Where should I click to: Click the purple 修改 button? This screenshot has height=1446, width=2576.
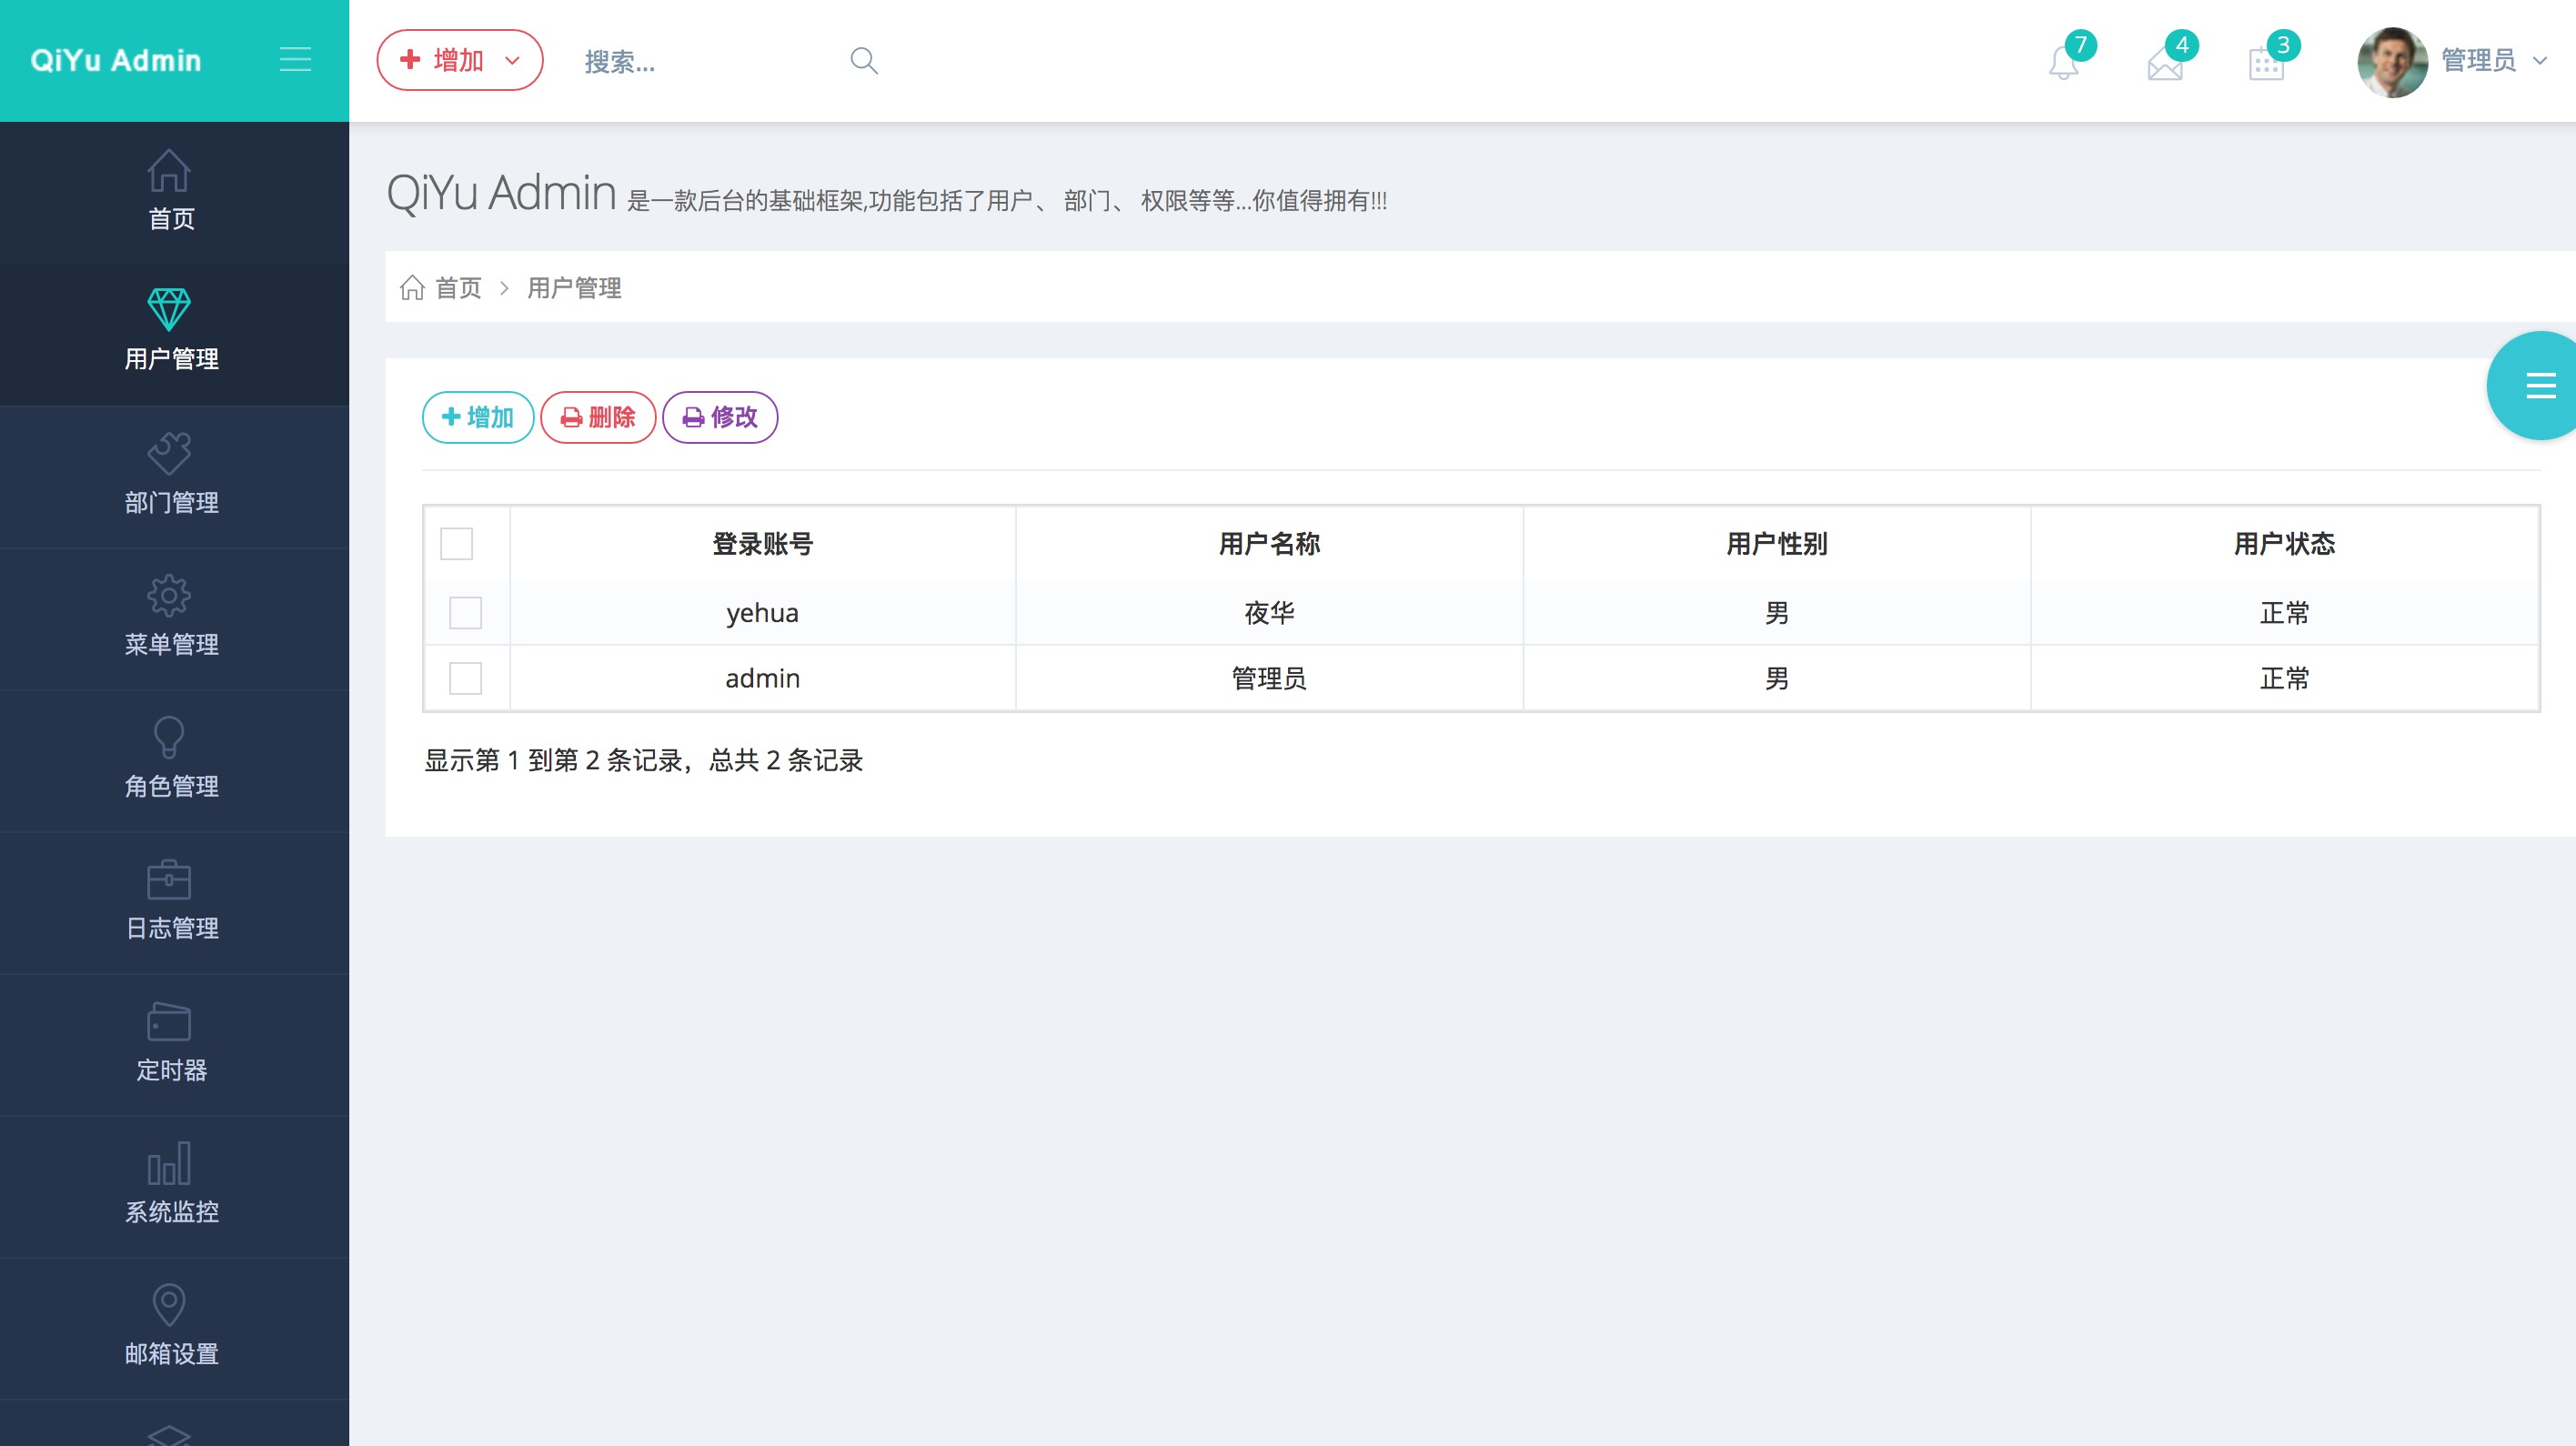pos(720,417)
